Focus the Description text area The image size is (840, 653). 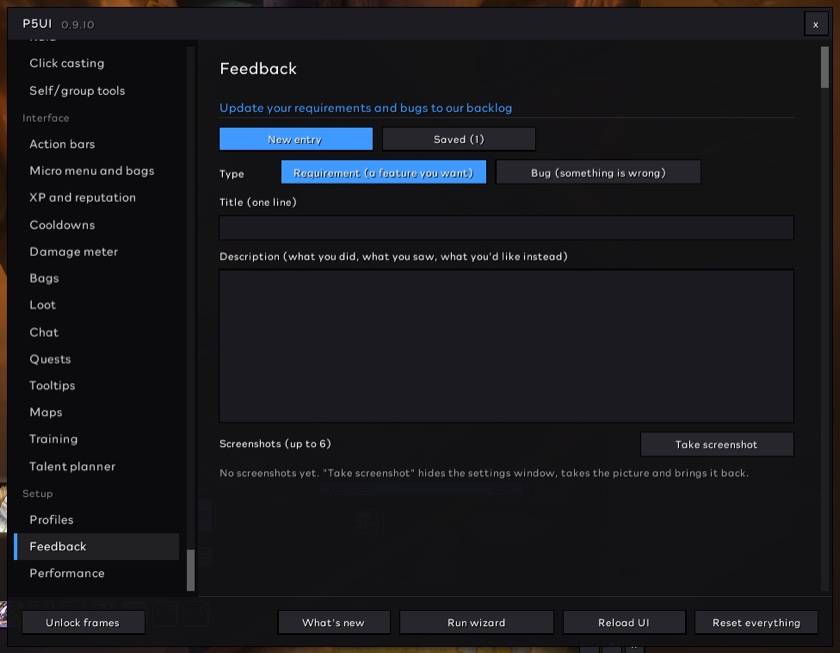point(506,346)
